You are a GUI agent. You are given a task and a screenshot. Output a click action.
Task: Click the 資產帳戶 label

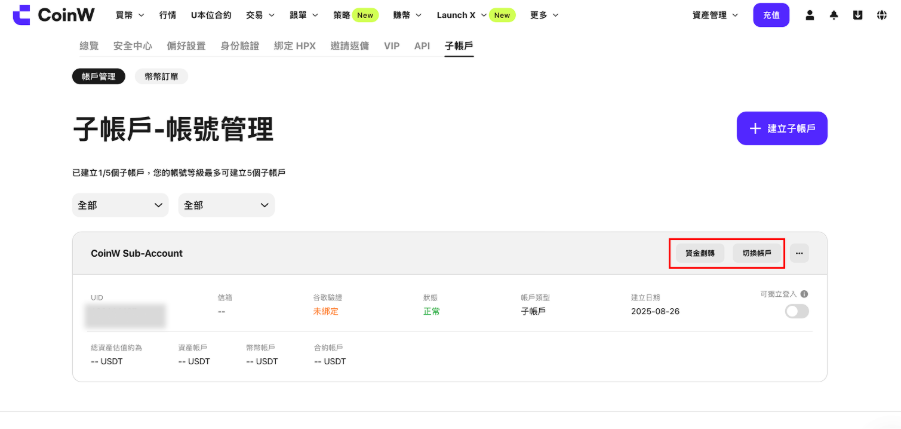click(x=192, y=347)
